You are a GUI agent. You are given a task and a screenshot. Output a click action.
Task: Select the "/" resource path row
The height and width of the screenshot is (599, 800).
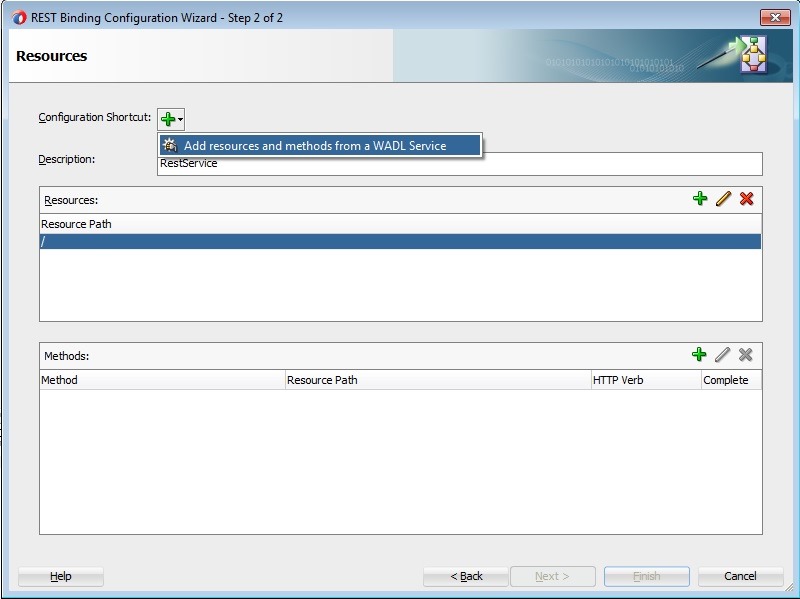pos(400,241)
